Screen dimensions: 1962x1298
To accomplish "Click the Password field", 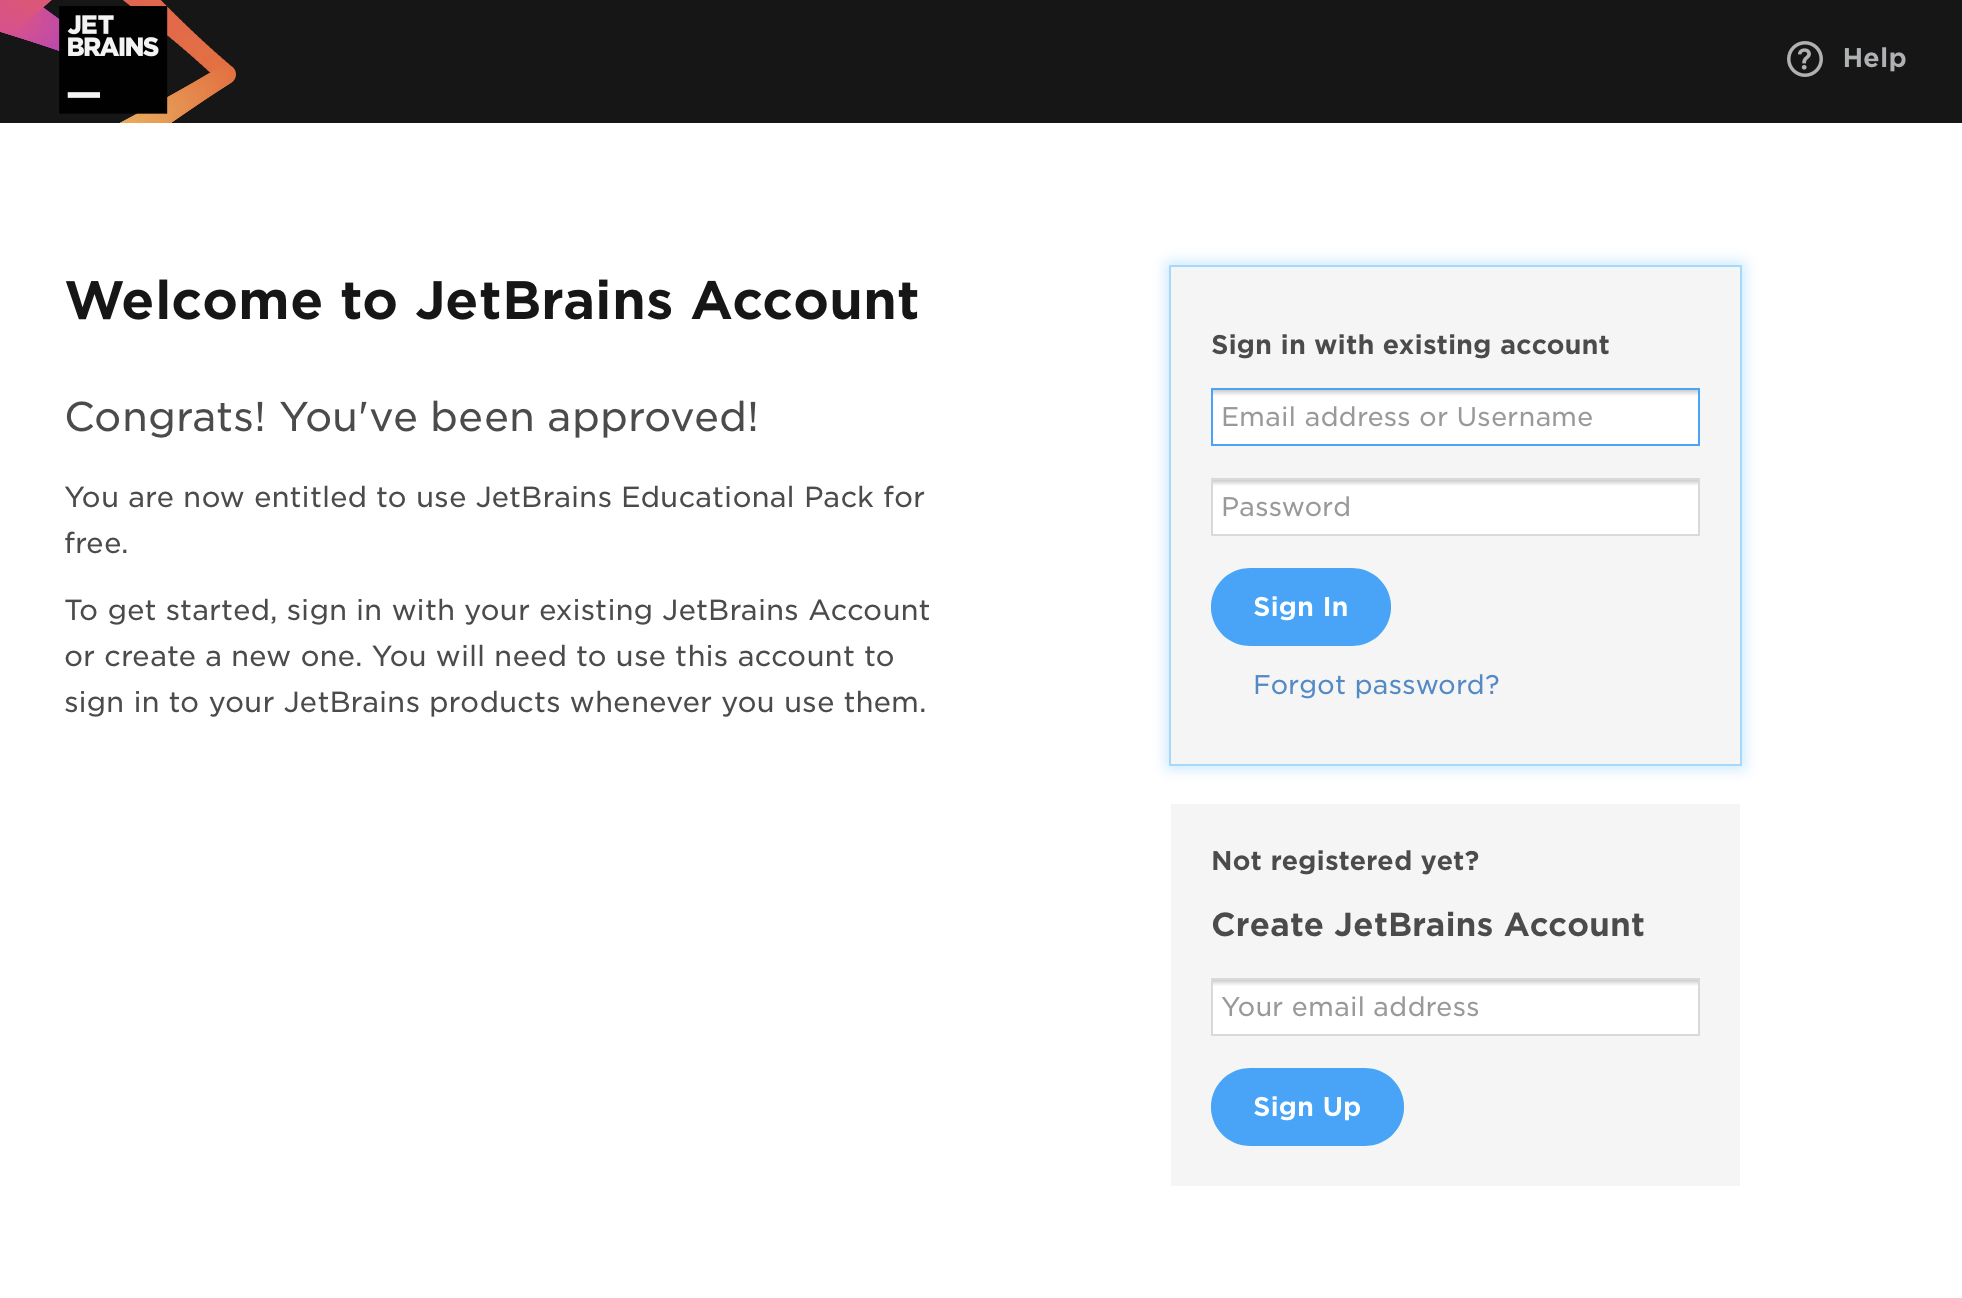I will tap(1455, 507).
